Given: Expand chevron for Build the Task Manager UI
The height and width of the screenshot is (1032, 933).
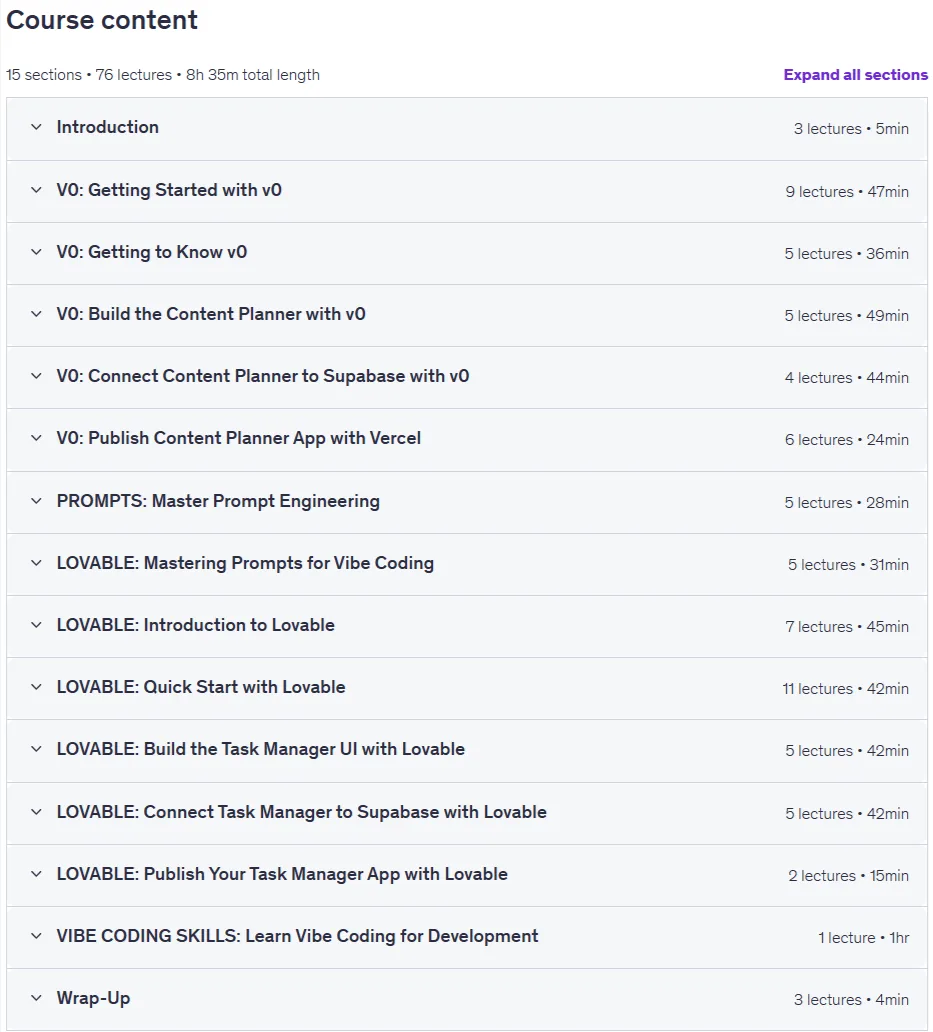Looking at the screenshot, I should [36, 749].
